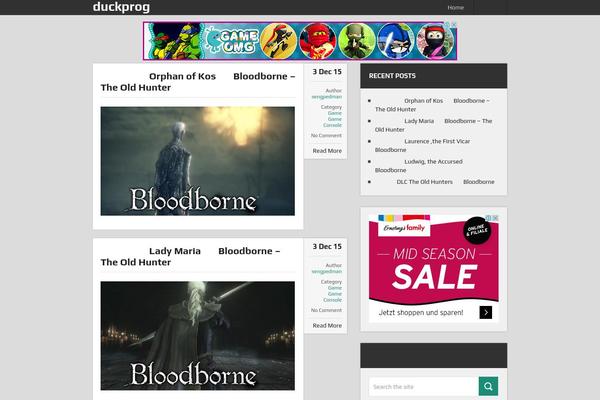The width and height of the screenshot is (600, 400).
Task: Click No Comment on Lady Maria post
Action: click(x=326, y=310)
